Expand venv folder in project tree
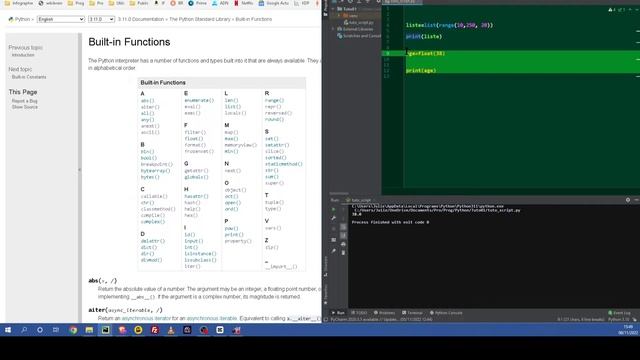Image resolution: width=640 pixels, height=360 pixels. [x=339, y=16]
